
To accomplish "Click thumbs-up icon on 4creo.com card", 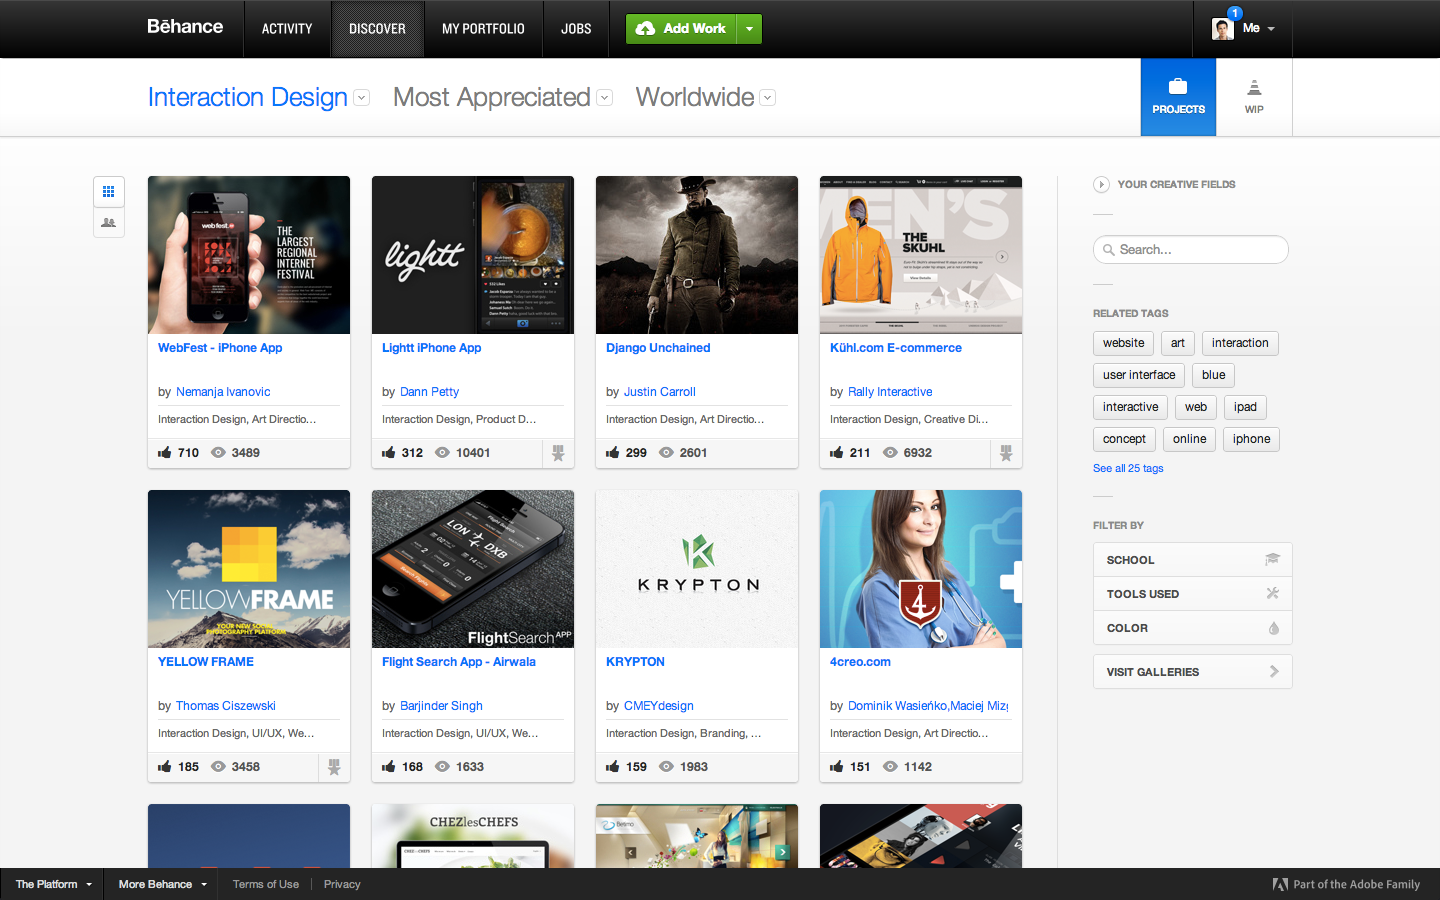I will coord(837,767).
